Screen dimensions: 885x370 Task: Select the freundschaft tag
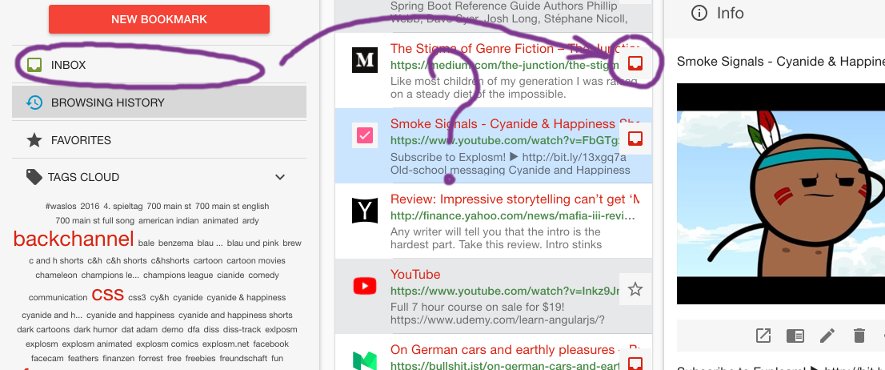243,358
